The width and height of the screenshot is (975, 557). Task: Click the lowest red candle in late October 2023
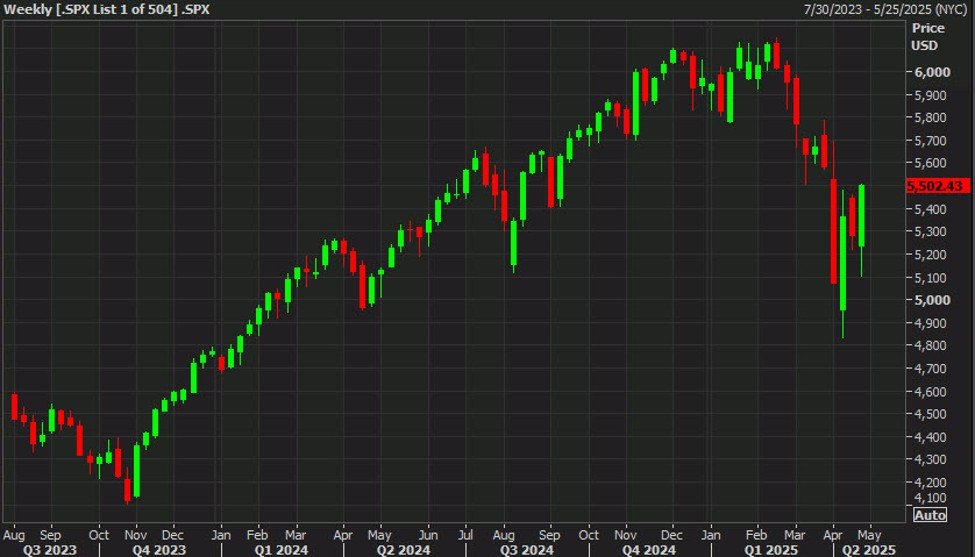[127, 488]
